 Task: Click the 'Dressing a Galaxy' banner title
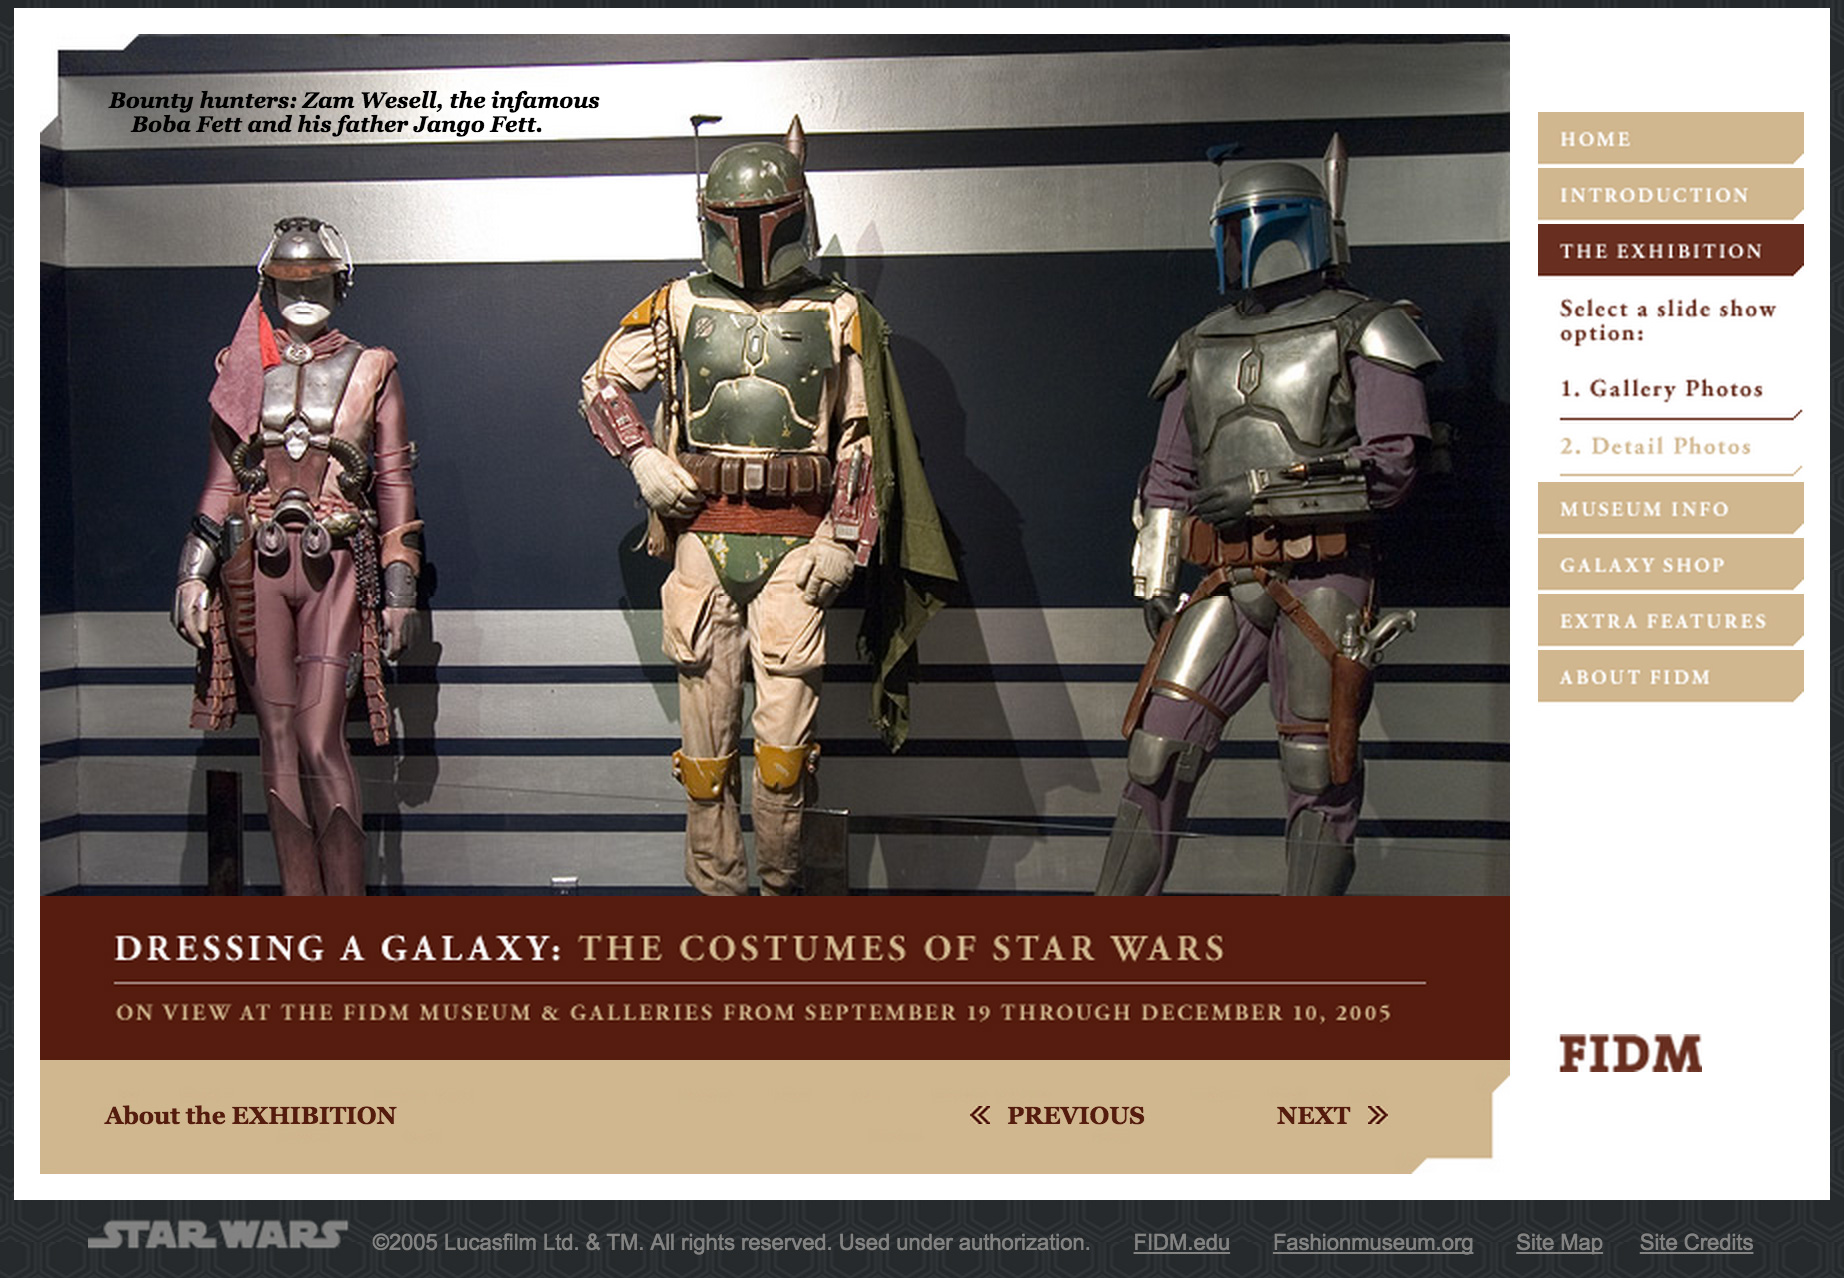[670, 948]
